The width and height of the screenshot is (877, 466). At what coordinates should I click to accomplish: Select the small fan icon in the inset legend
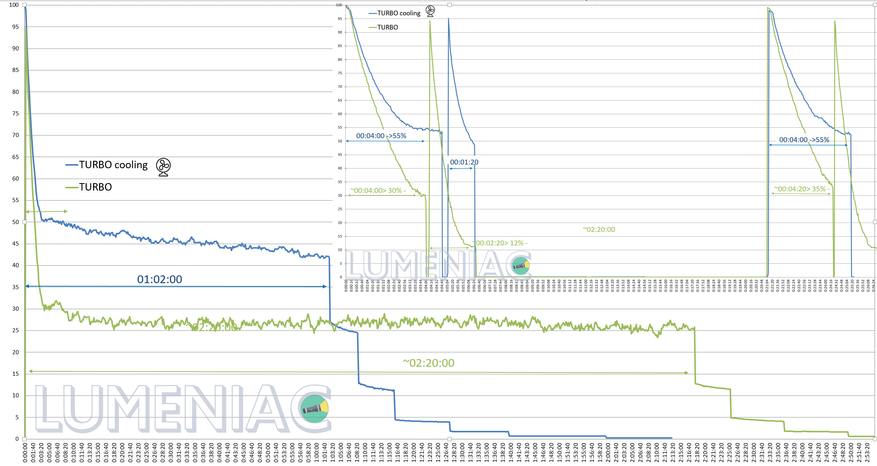430,11
